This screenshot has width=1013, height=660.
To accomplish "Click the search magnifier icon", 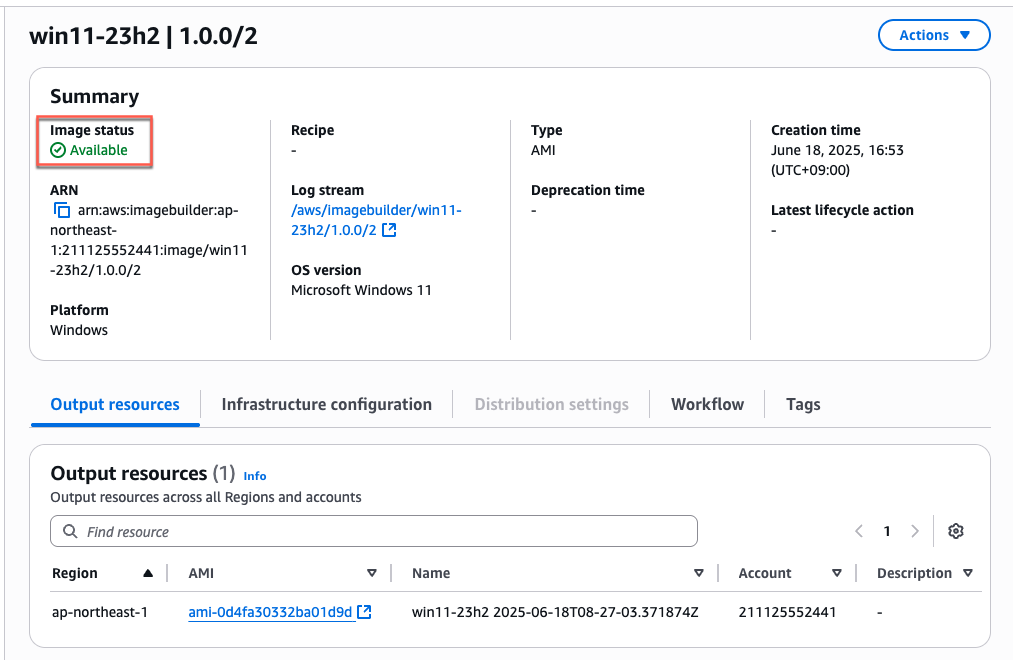I will click(x=70, y=532).
